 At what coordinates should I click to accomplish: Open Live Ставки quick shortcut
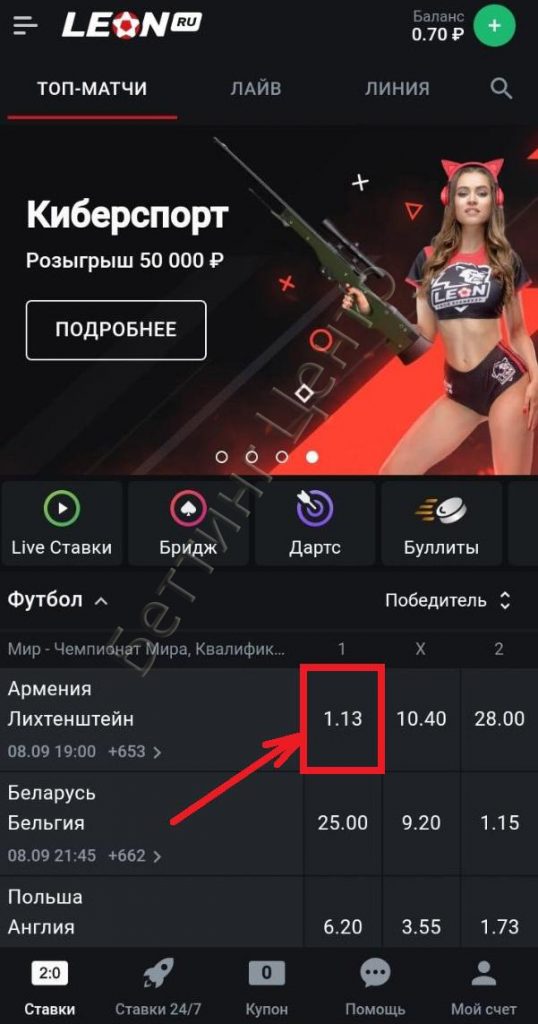click(x=61, y=523)
